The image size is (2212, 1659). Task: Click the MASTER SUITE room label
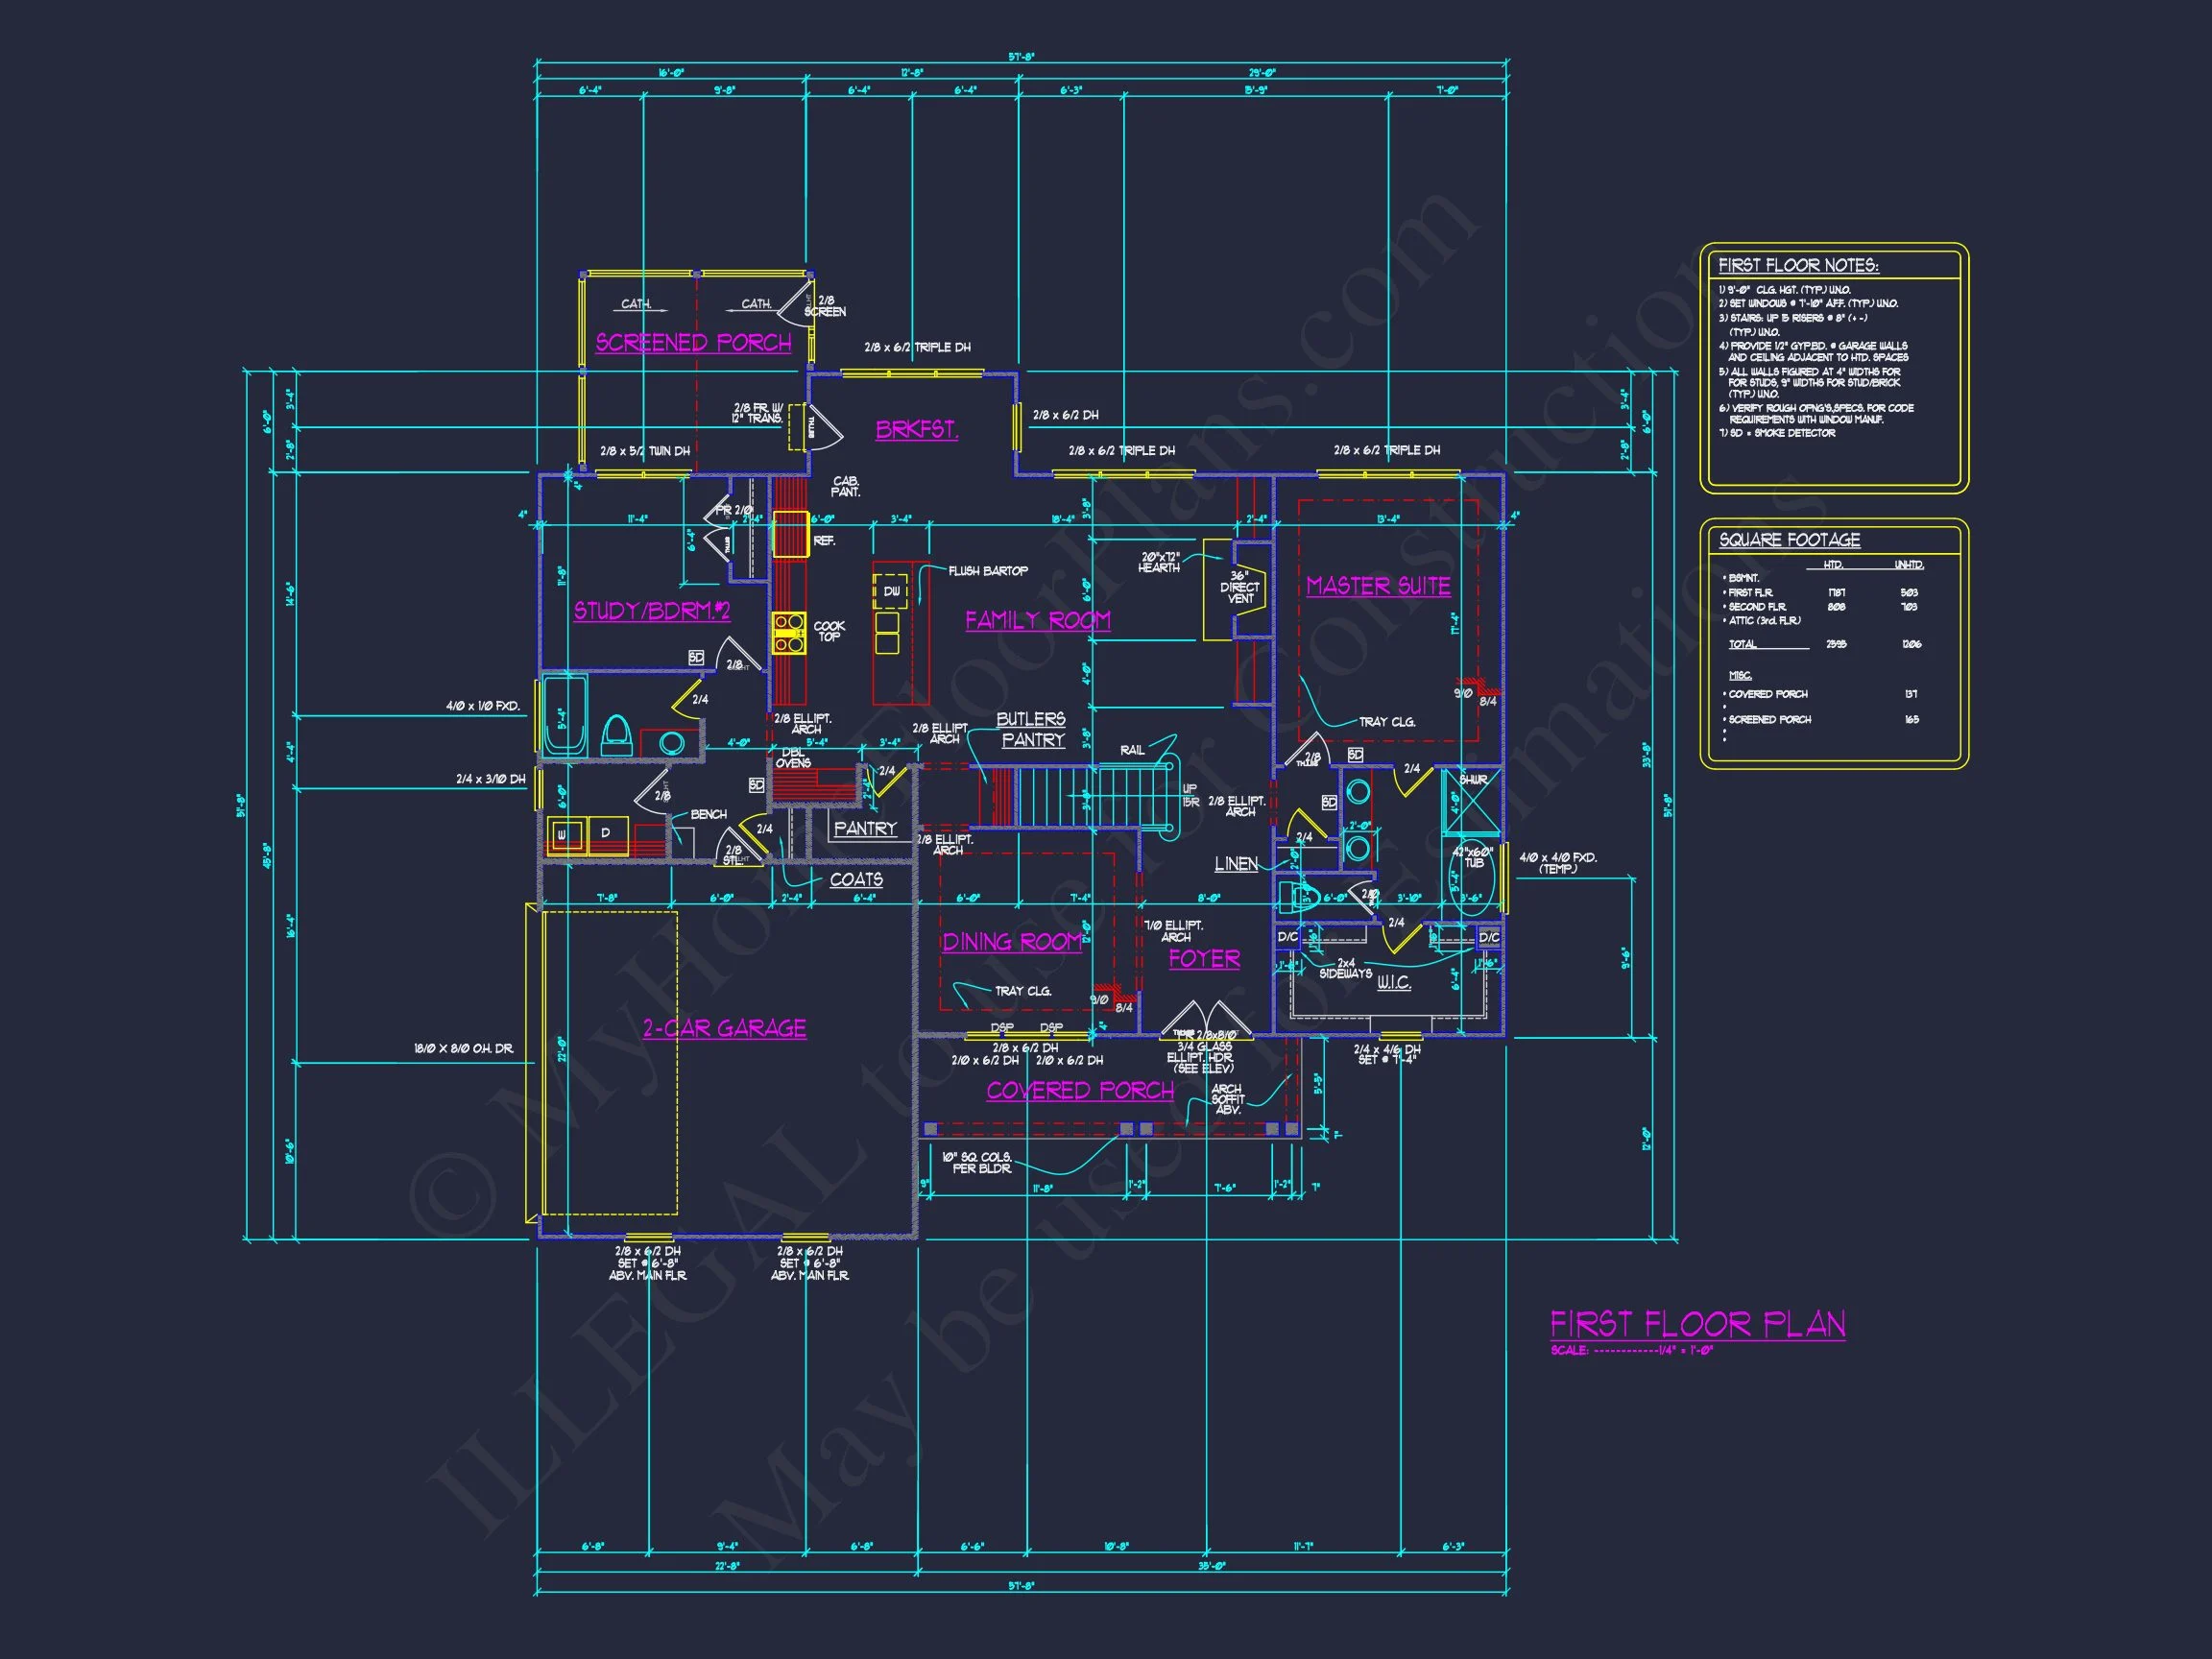pyautogui.click(x=1377, y=586)
